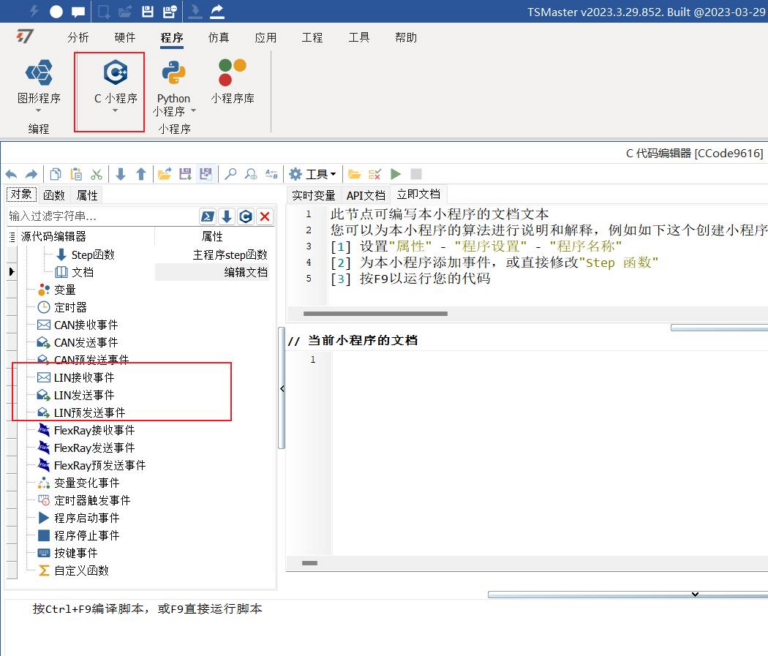The height and width of the screenshot is (656, 768).
Task: Click the filter string input field
Action: click(x=100, y=216)
